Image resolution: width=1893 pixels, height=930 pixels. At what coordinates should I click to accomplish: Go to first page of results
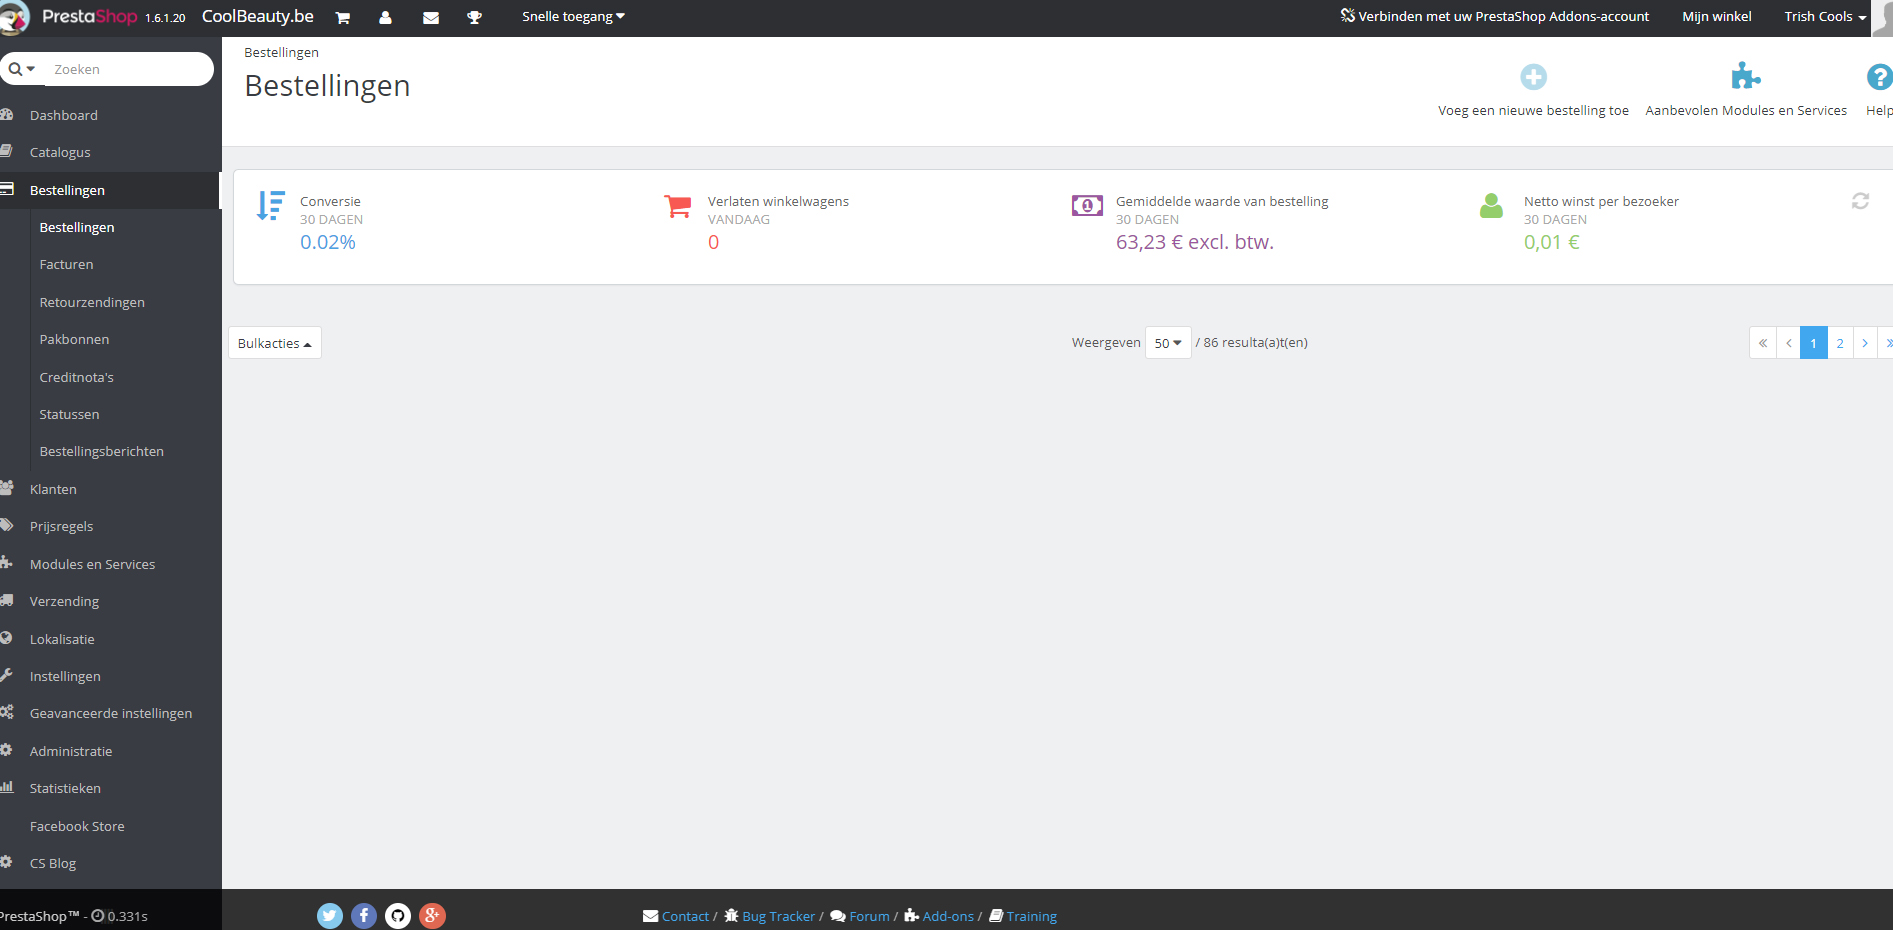pos(1763,343)
